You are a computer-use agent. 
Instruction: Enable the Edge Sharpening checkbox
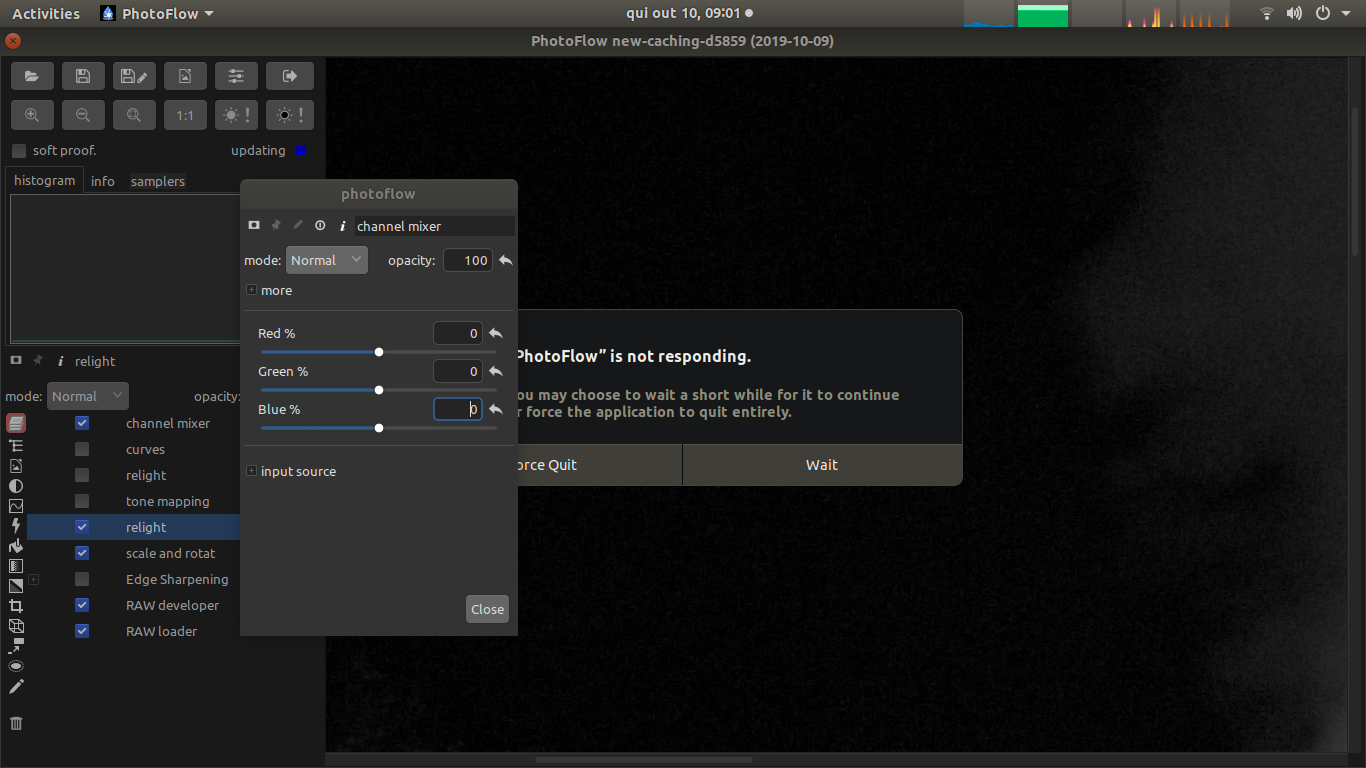click(82, 579)
